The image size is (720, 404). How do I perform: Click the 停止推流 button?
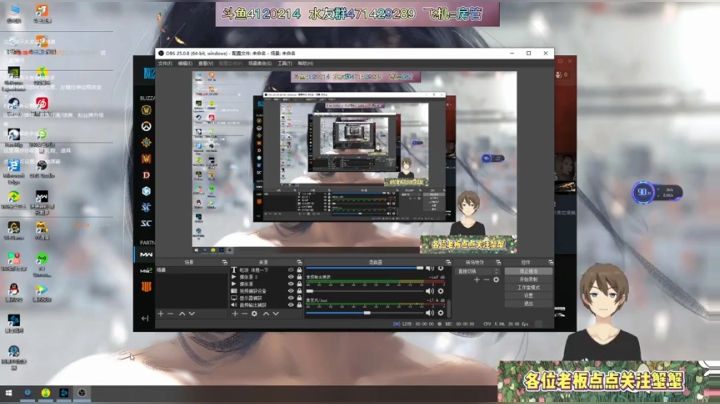[x=529, y=271]
